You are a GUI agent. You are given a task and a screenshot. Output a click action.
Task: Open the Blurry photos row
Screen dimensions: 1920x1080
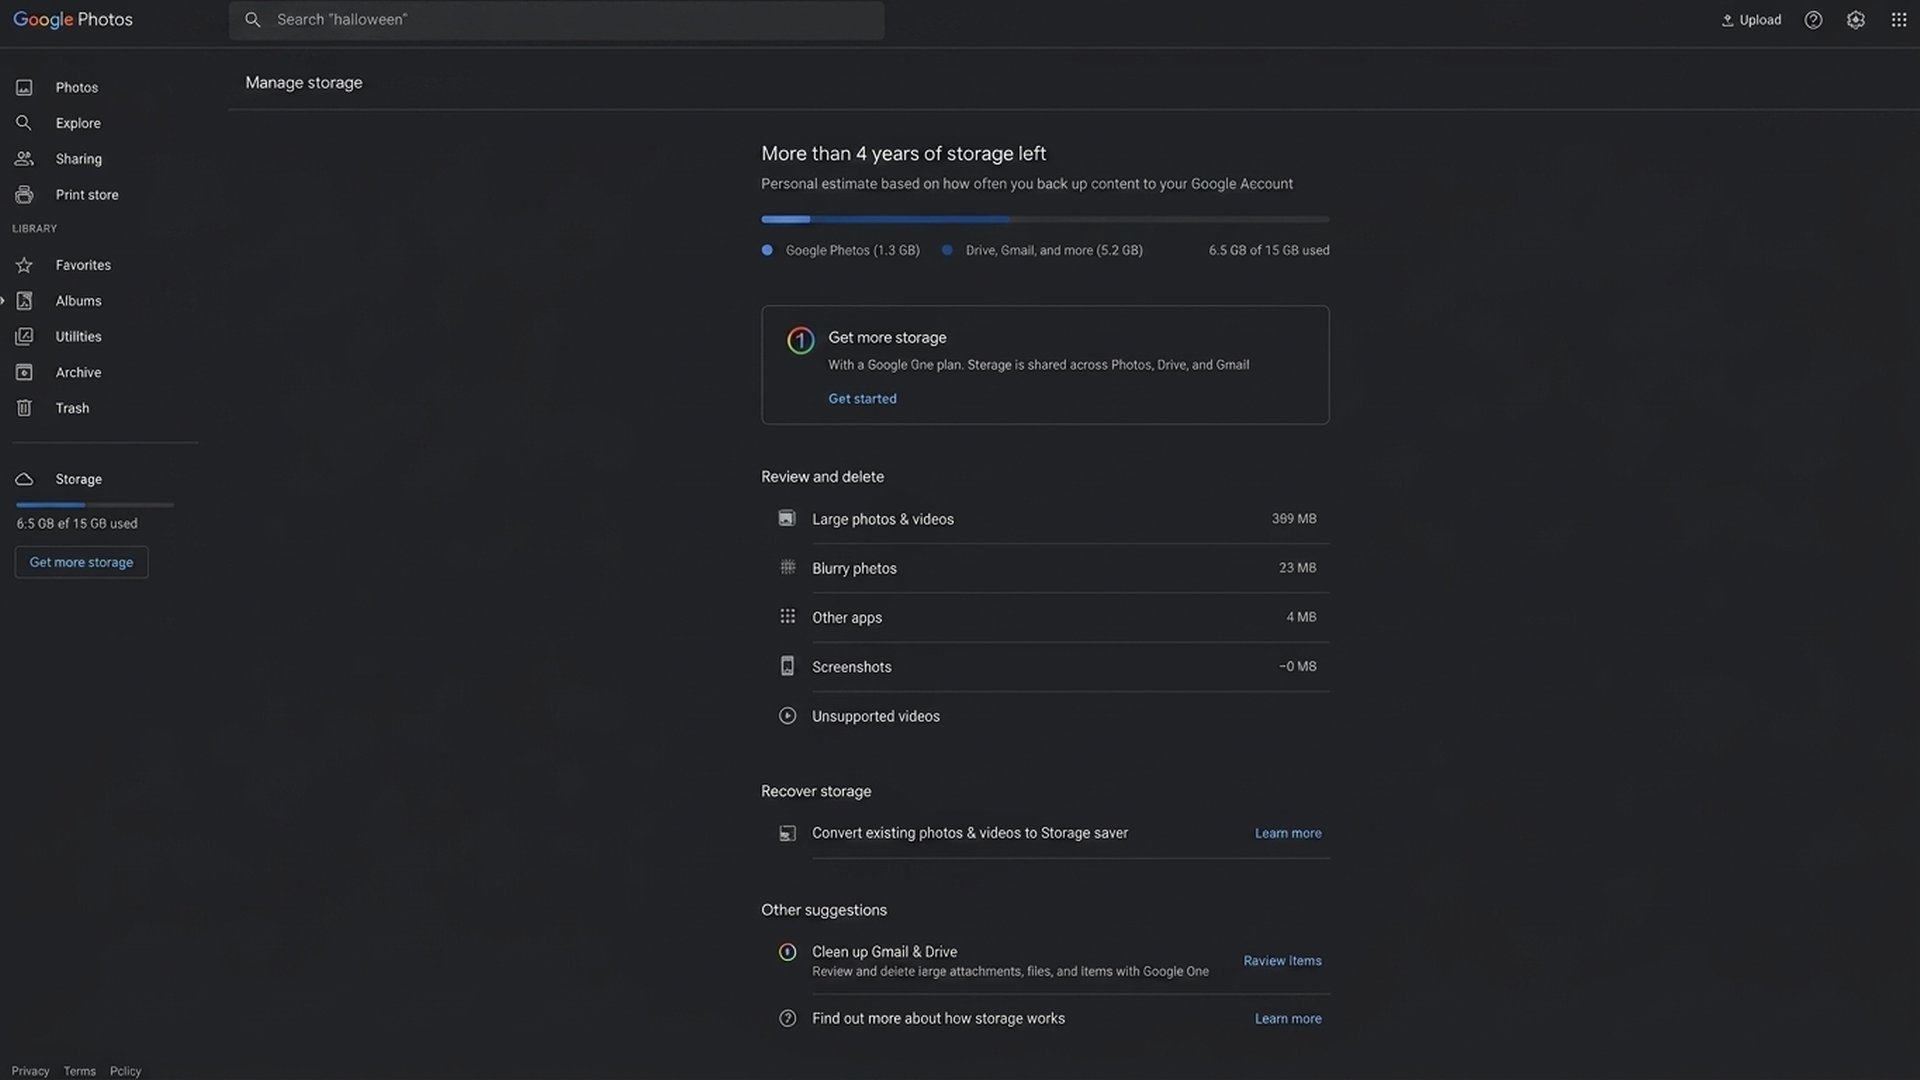1045,568
